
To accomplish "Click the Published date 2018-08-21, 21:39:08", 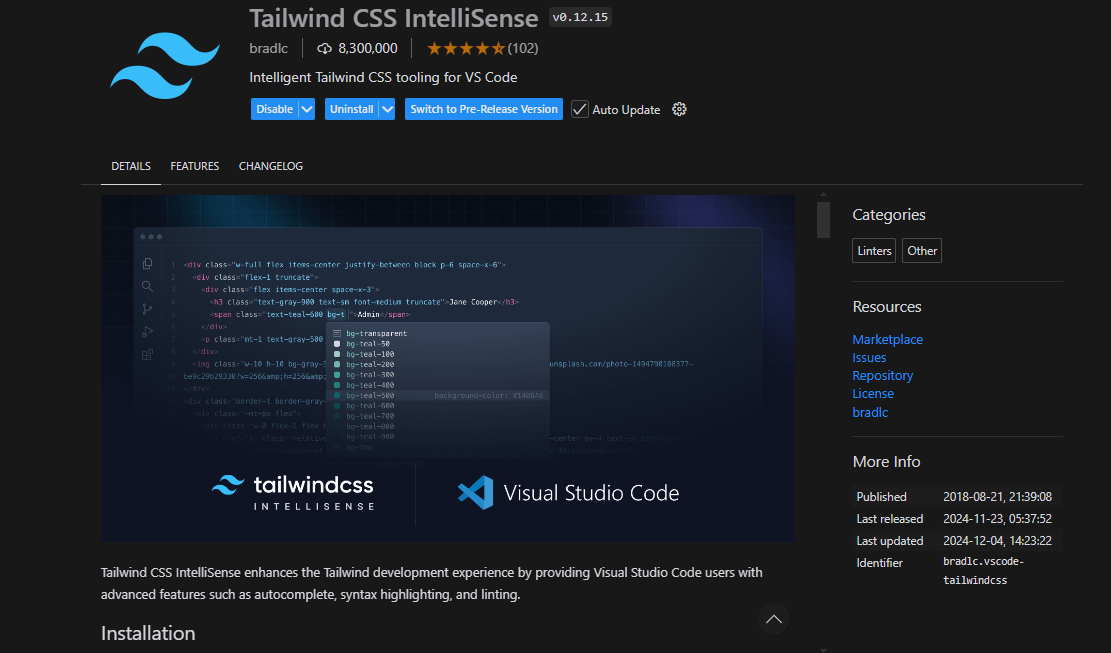I will pos(998,496).
